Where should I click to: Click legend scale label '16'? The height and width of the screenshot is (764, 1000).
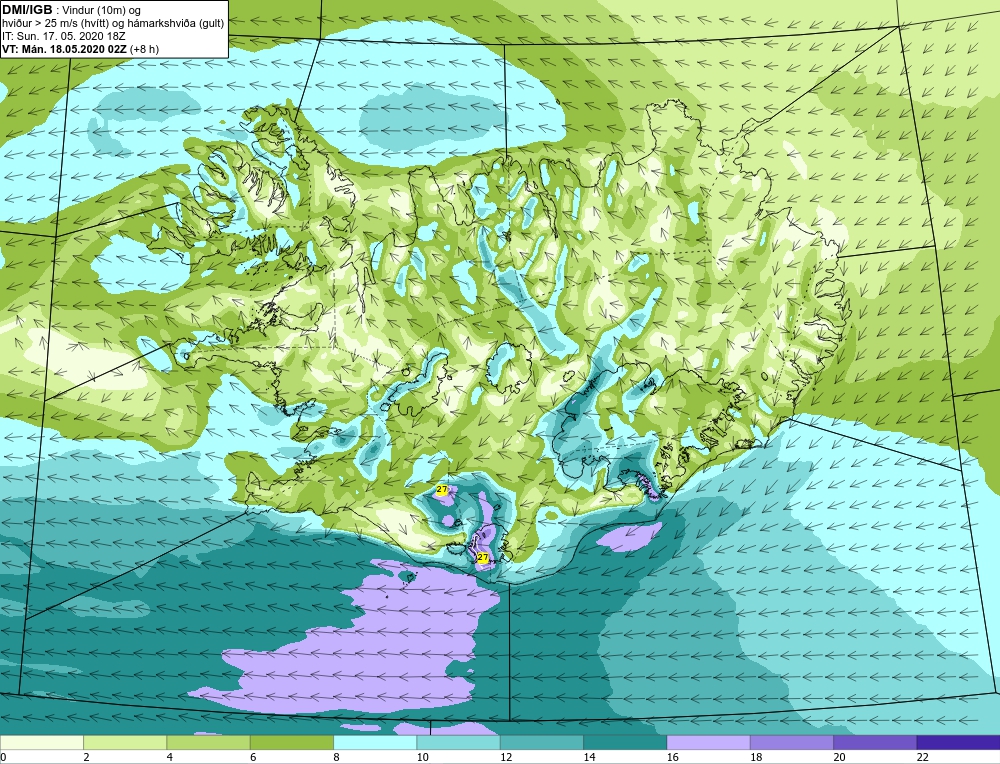pyautogui.click(x=672, y=757)
